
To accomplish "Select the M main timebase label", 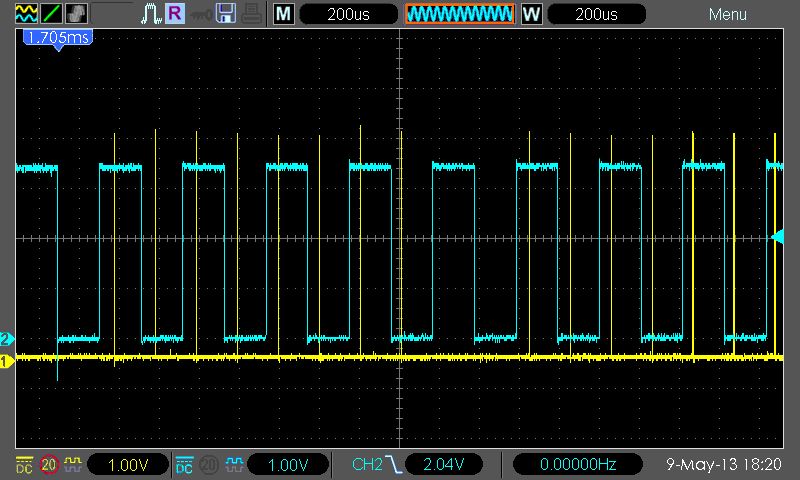I will [283, 14].
